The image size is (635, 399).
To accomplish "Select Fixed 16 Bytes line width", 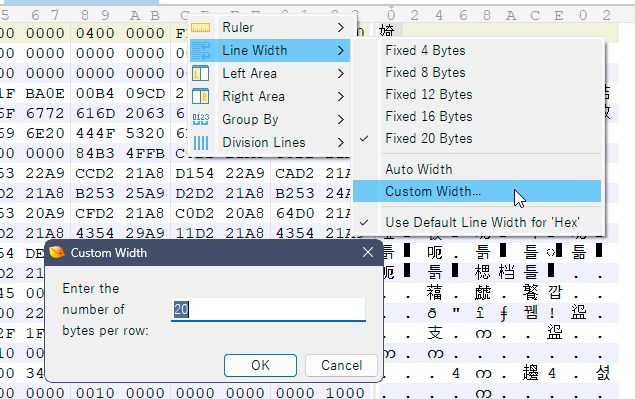I will [477, 117].
